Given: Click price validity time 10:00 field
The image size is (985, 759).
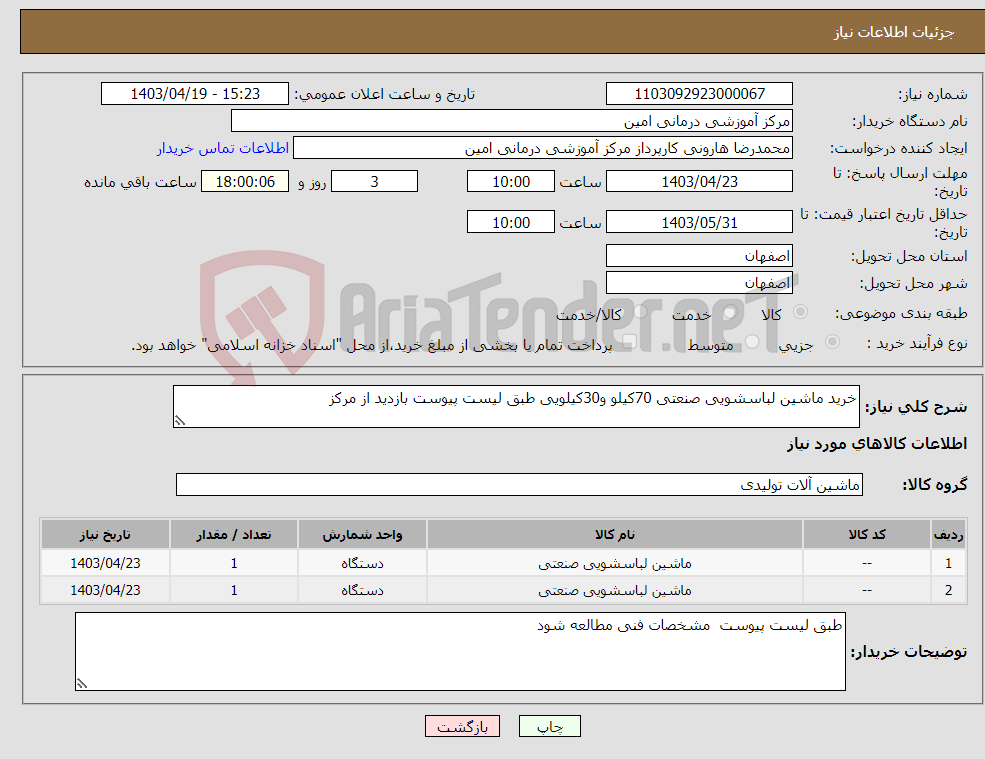Looking at the screenshot, I should (x=511, y=222).
